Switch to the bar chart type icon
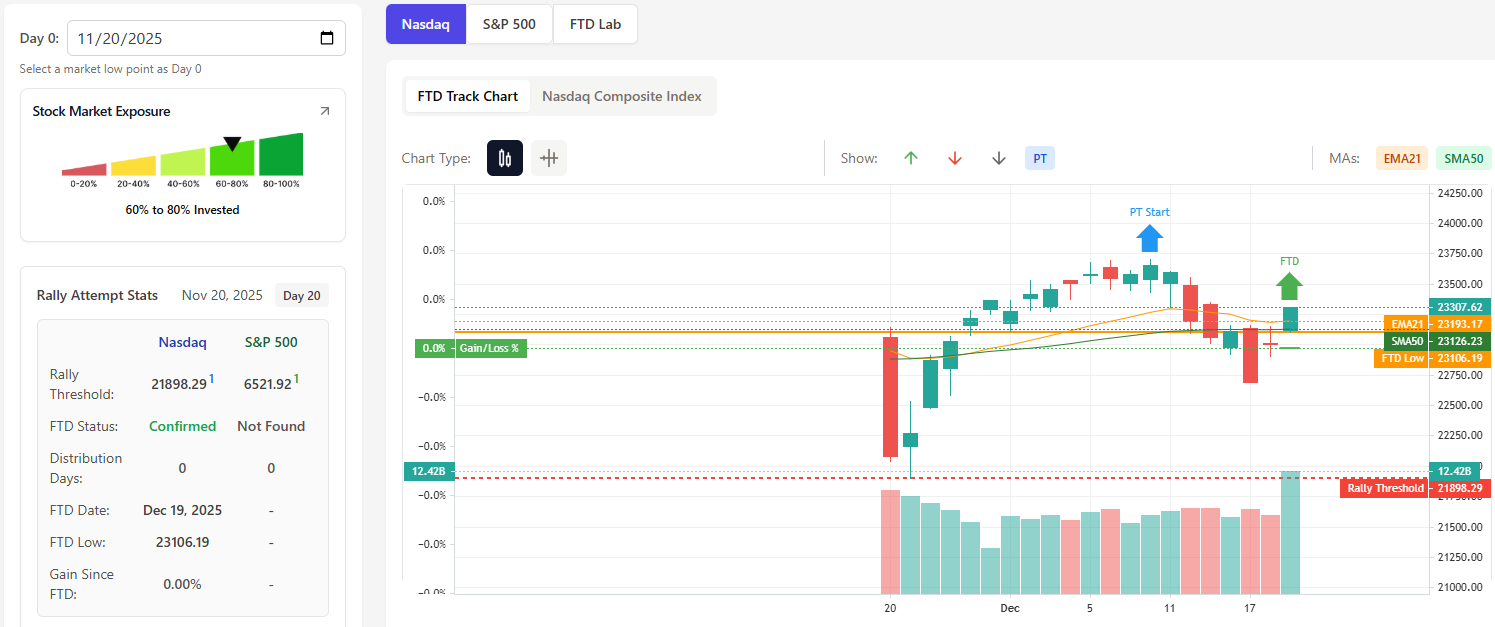This screenshot has width=1495, height=627. click(549, 158)
